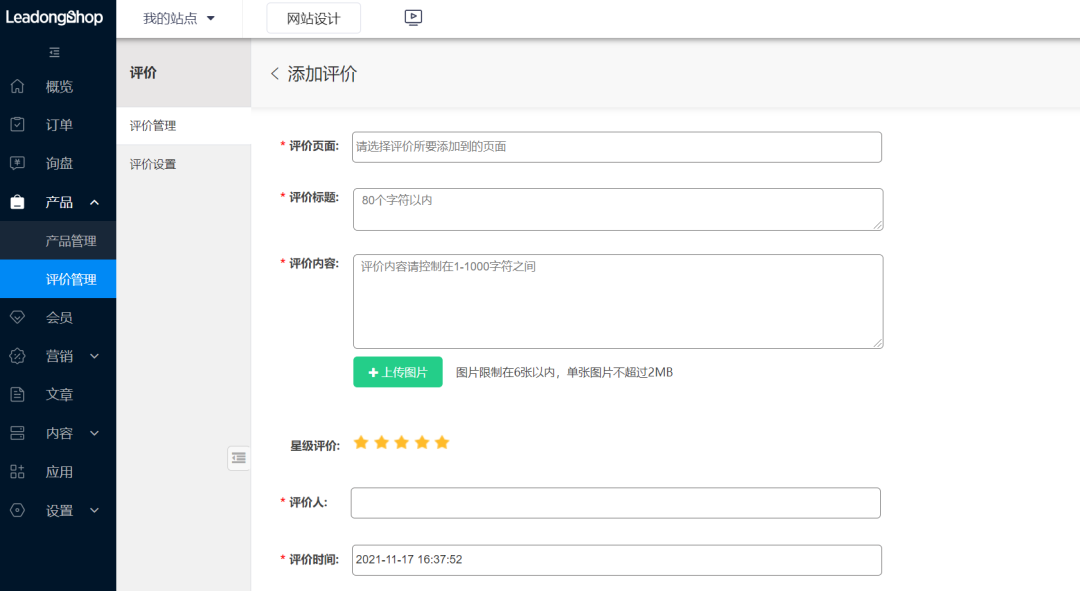Go back using the arrow beside 添加评价
Viewport: 1080px width, 591px height.
click(x=274, y=74)
